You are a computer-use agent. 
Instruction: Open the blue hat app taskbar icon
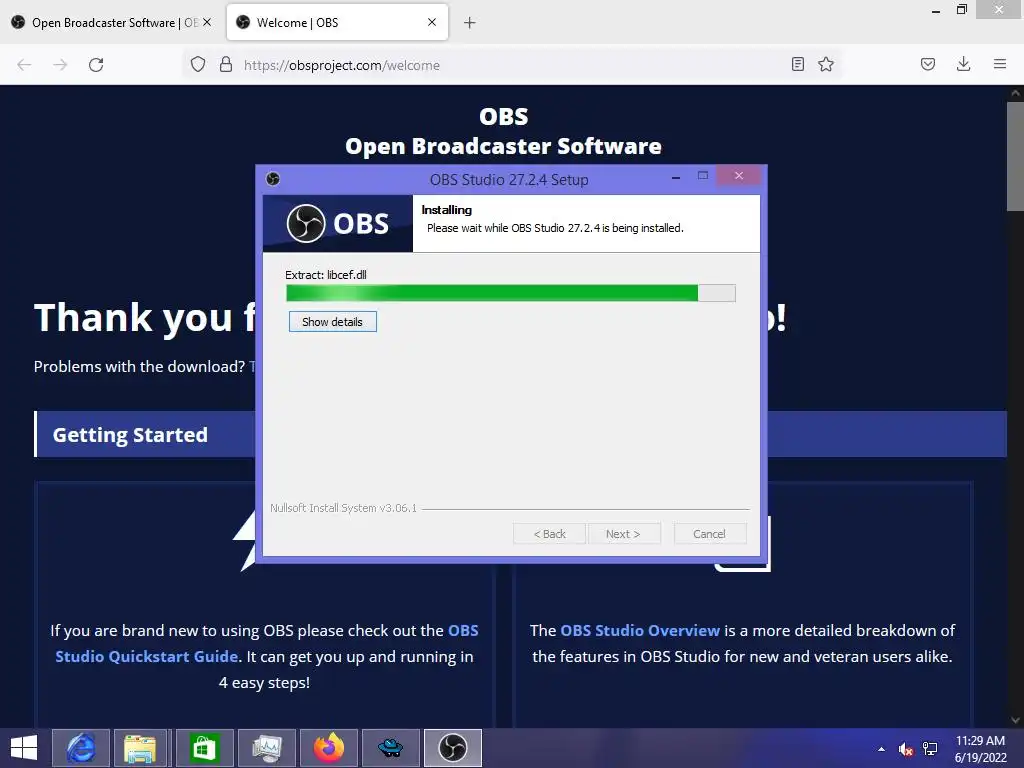pos(391,748)
